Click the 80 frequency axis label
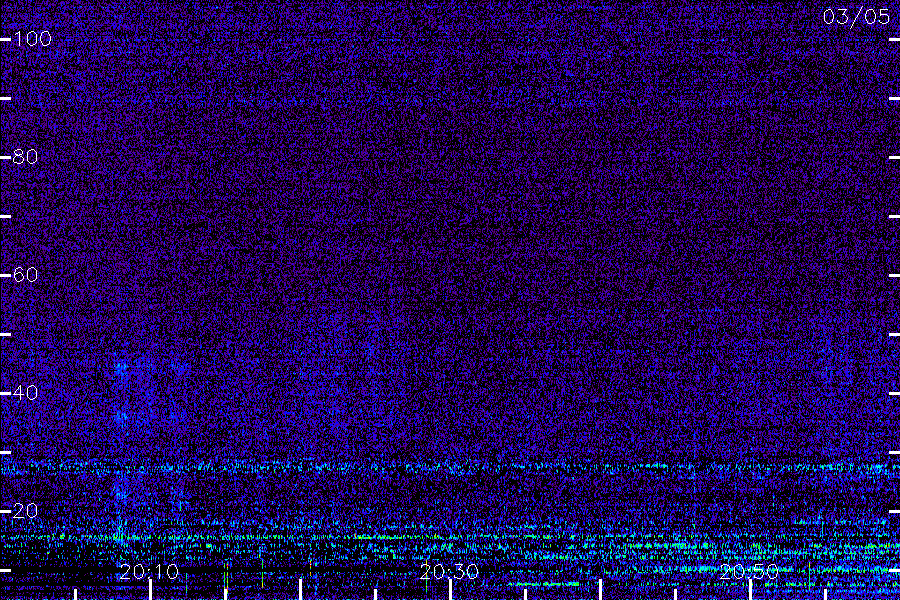This screenshot has width=900, height=600. (25, 156)
